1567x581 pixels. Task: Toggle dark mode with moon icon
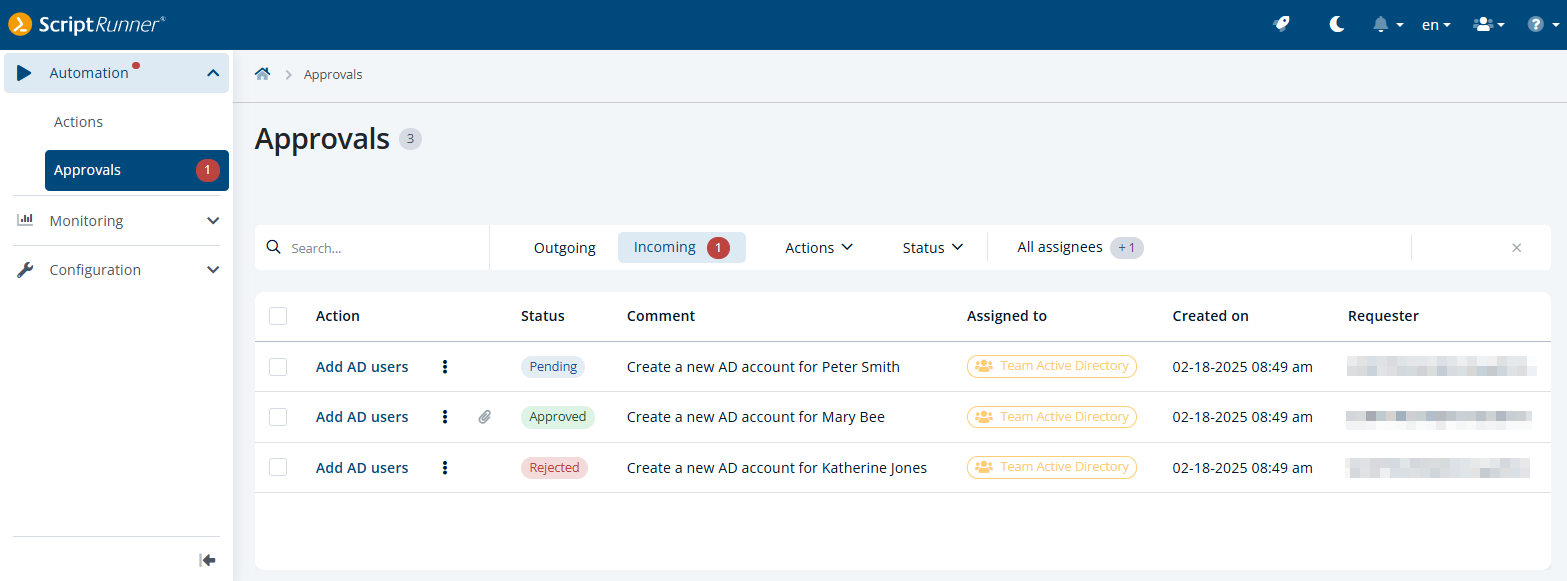click(1336, 24)
